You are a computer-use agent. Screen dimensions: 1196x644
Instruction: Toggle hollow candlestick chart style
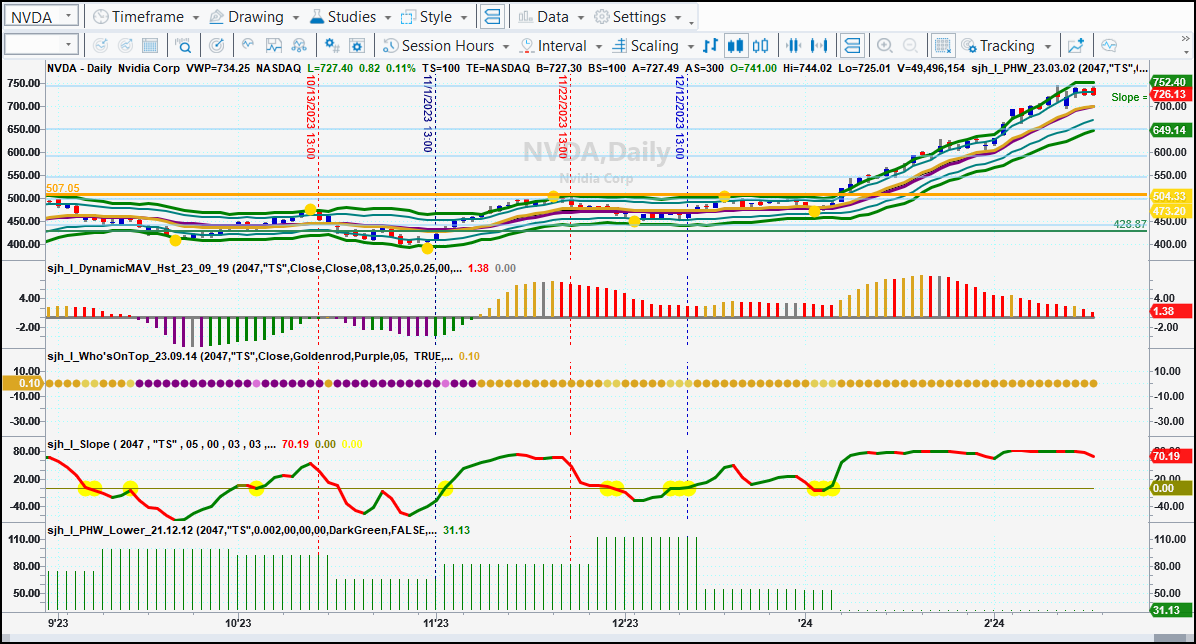760,46
